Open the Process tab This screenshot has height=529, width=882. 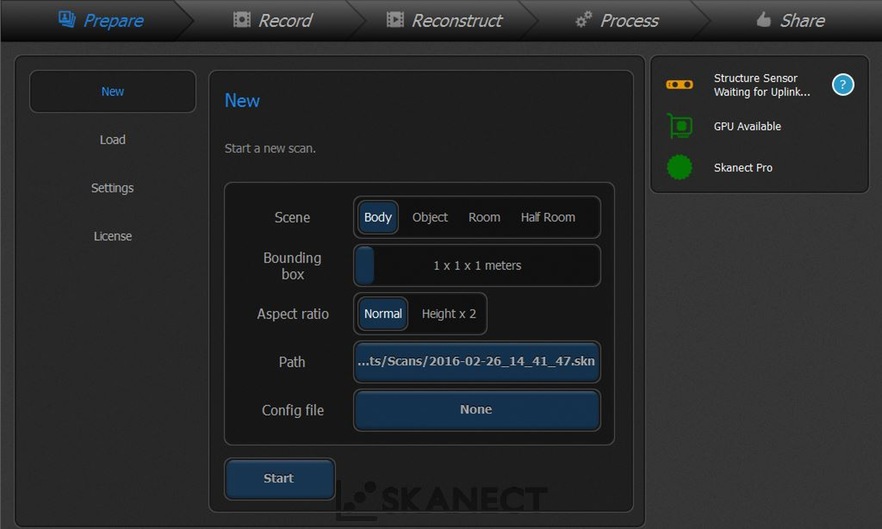(617, 20)
